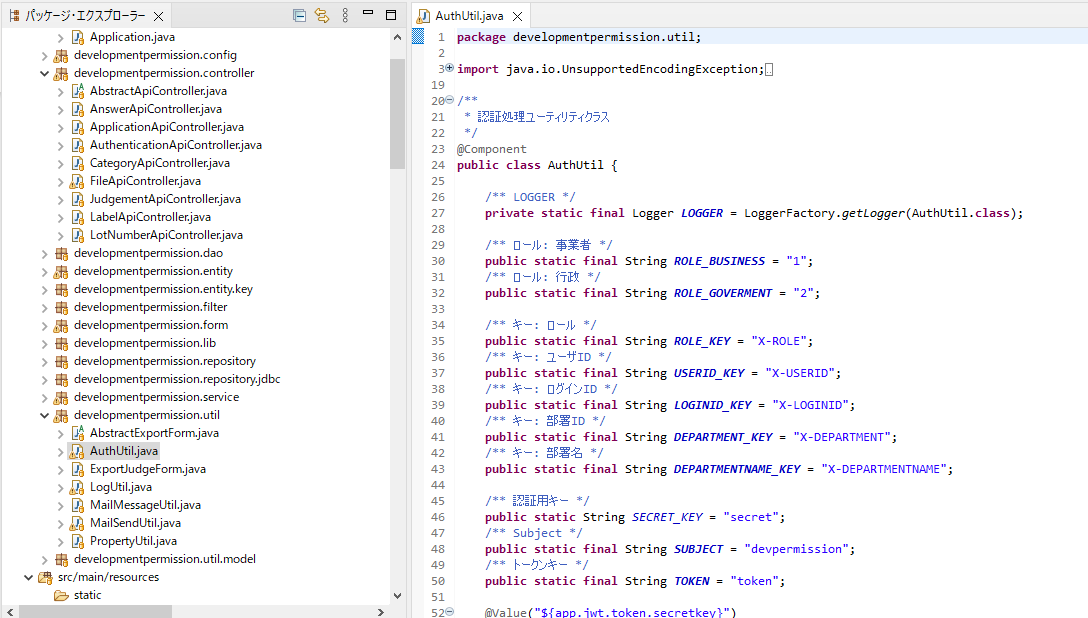
Task: Click the developmentpermission.dao package icon
Action: tap(61, 253)
